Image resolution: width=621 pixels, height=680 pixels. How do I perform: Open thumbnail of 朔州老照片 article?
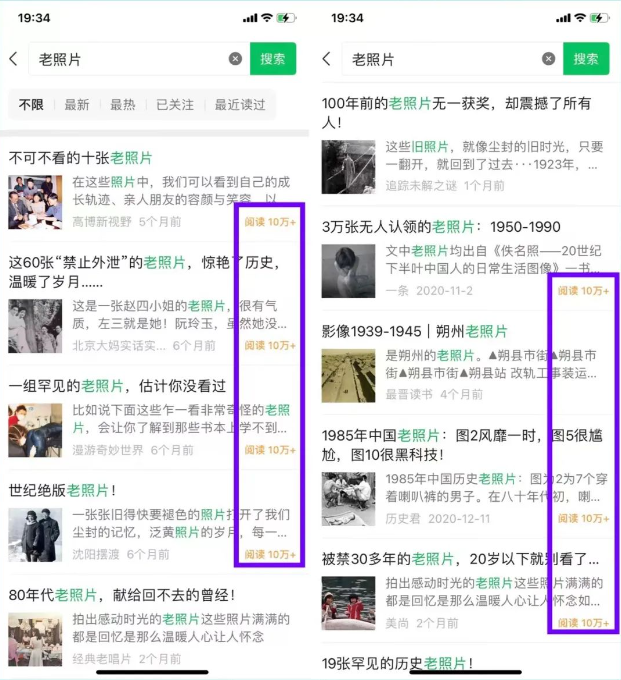348,376
